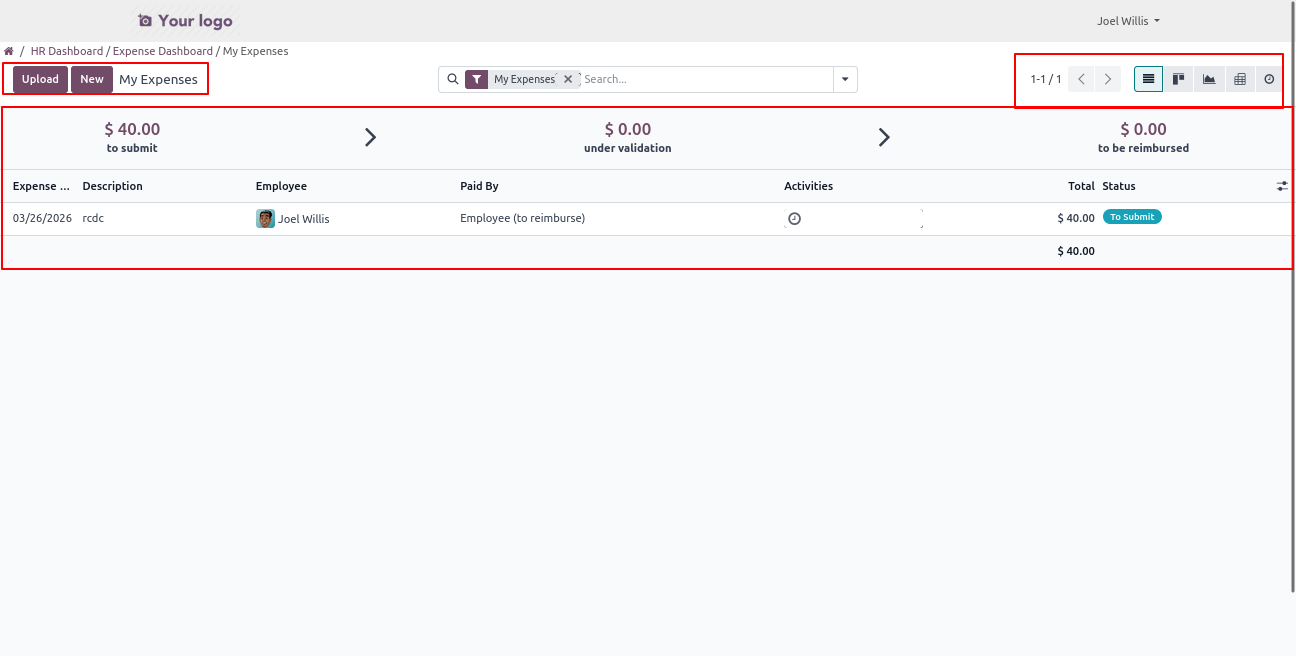Click the magnifying glass search icon
The image size is (1296, 656).
click(452, 79)
